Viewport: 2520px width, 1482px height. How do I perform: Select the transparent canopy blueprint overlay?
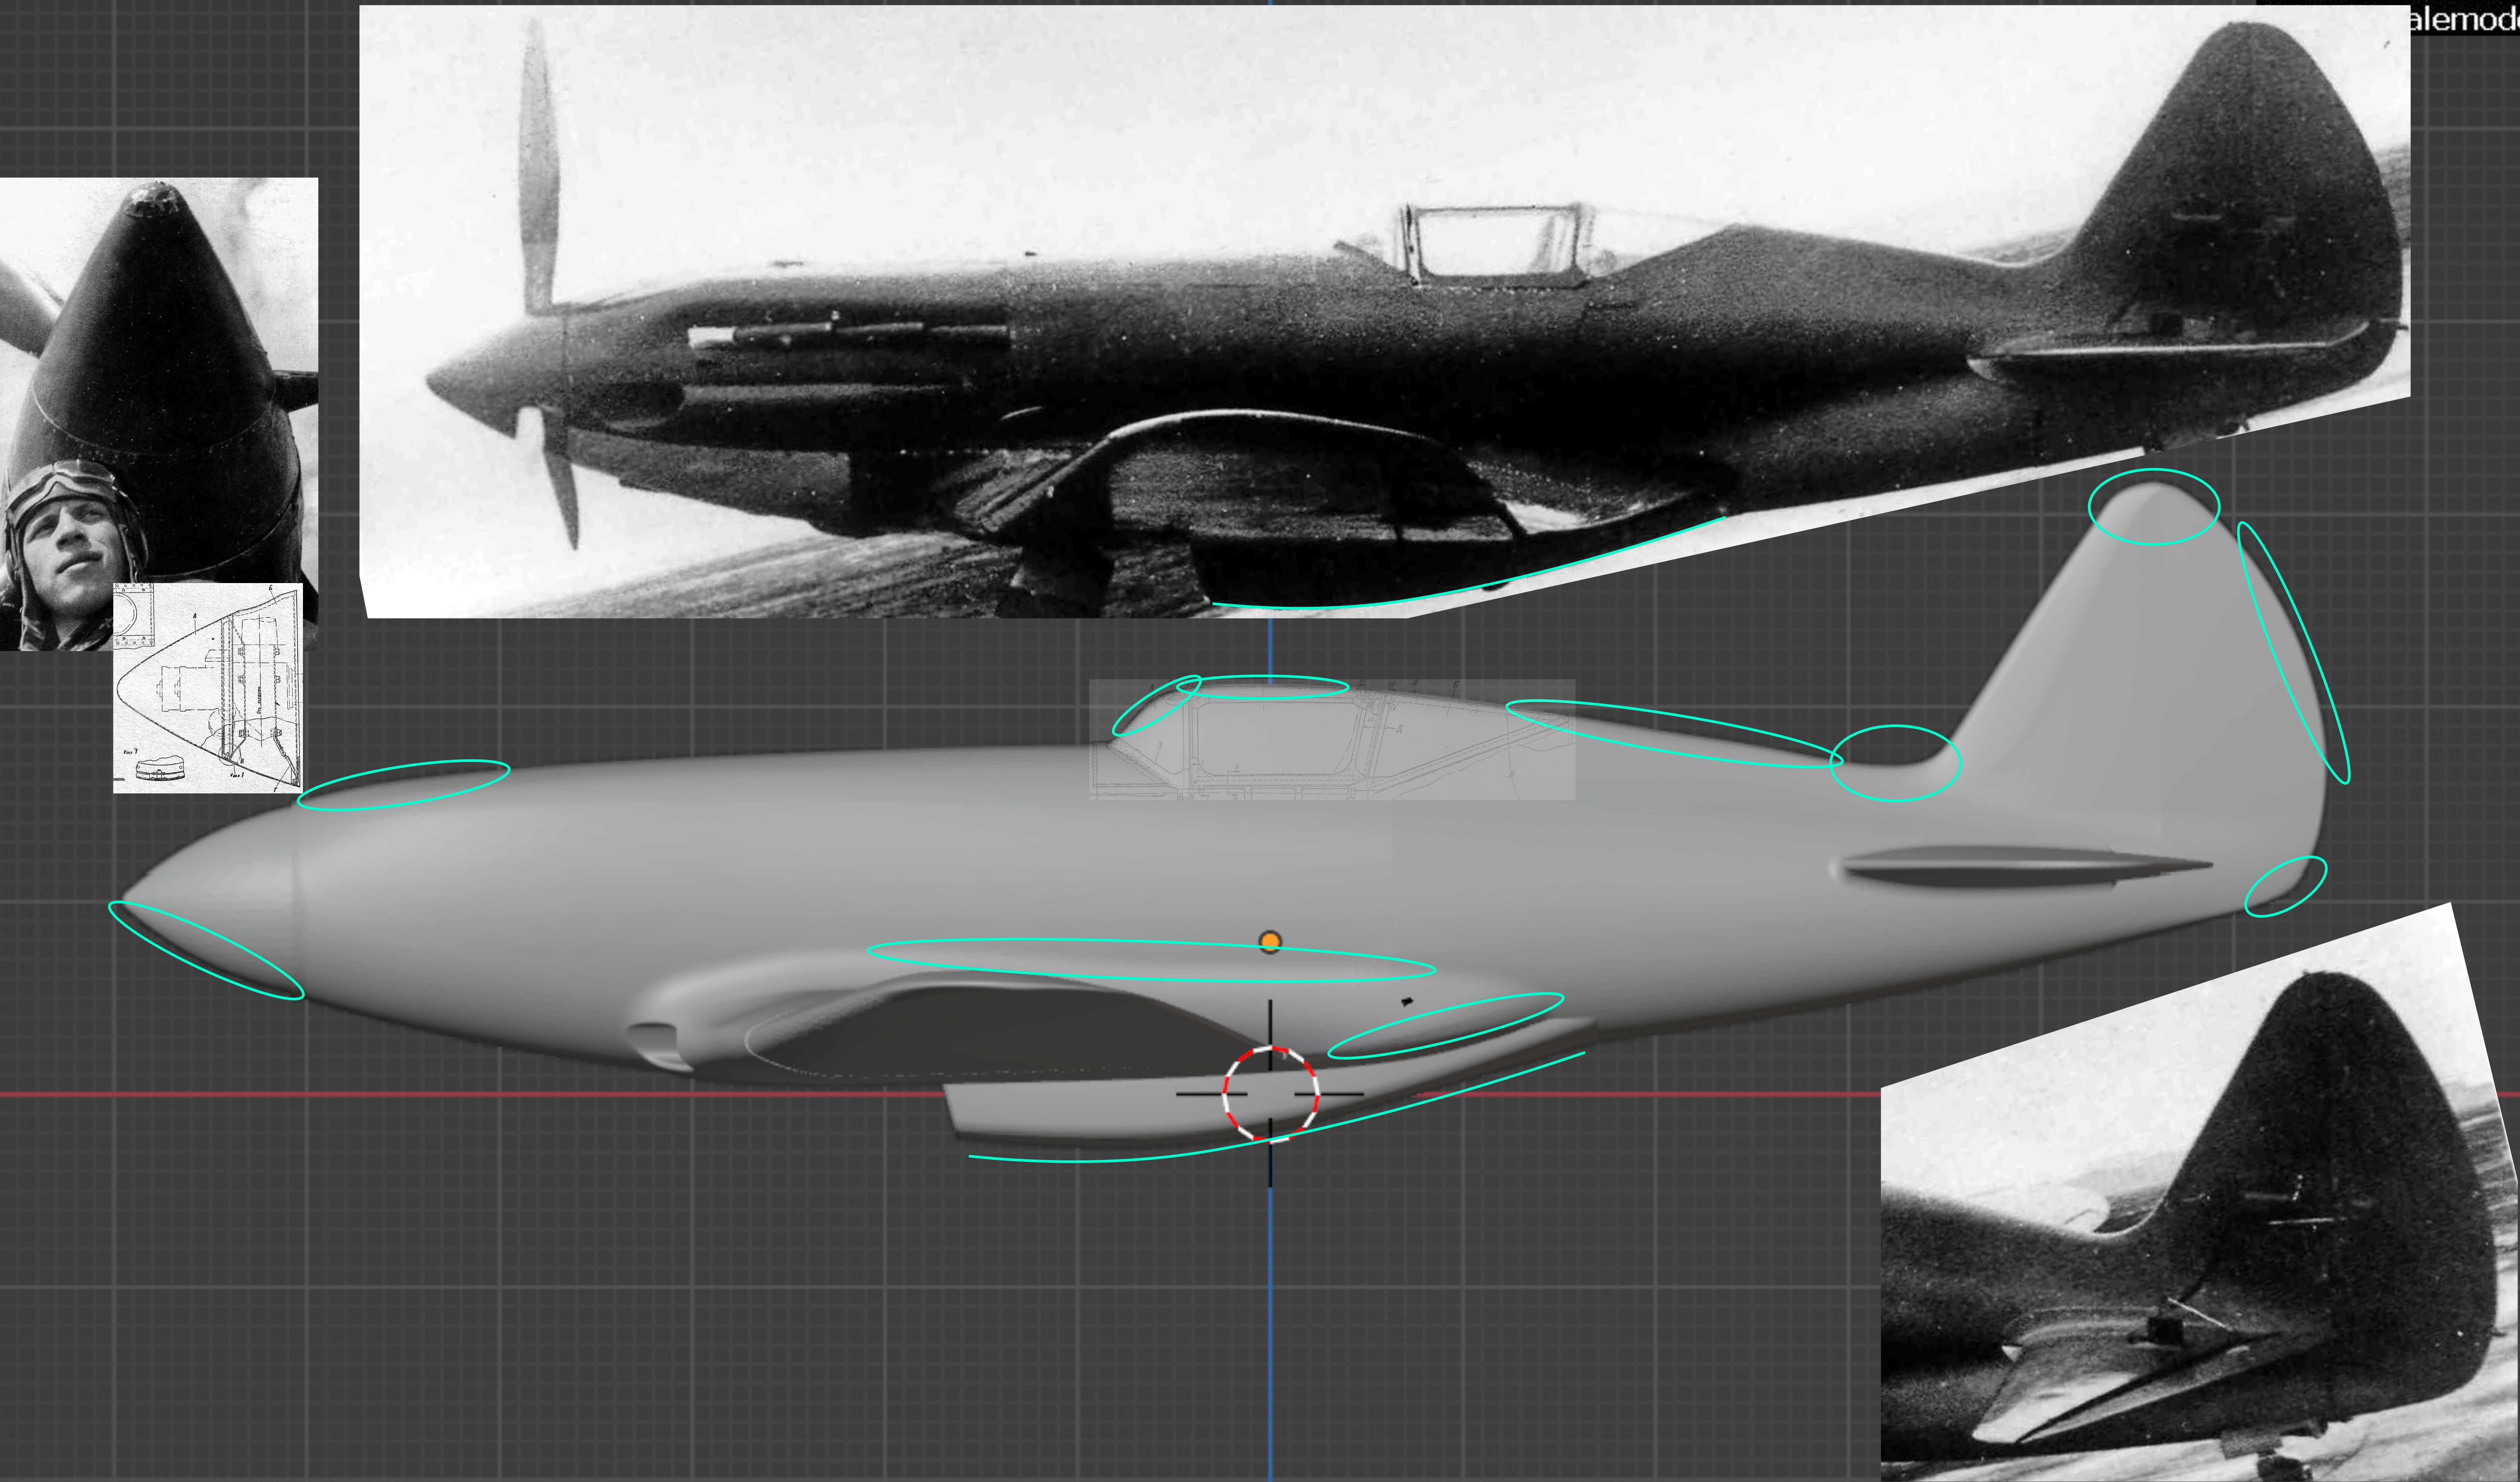point(1332,740)
